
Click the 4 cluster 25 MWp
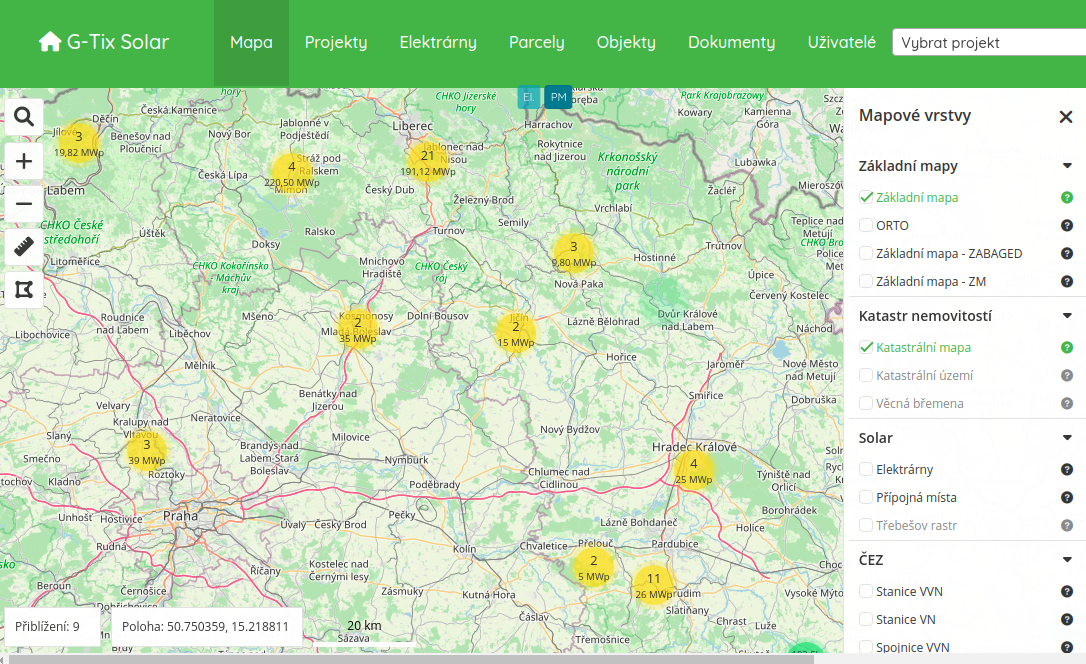693,471
